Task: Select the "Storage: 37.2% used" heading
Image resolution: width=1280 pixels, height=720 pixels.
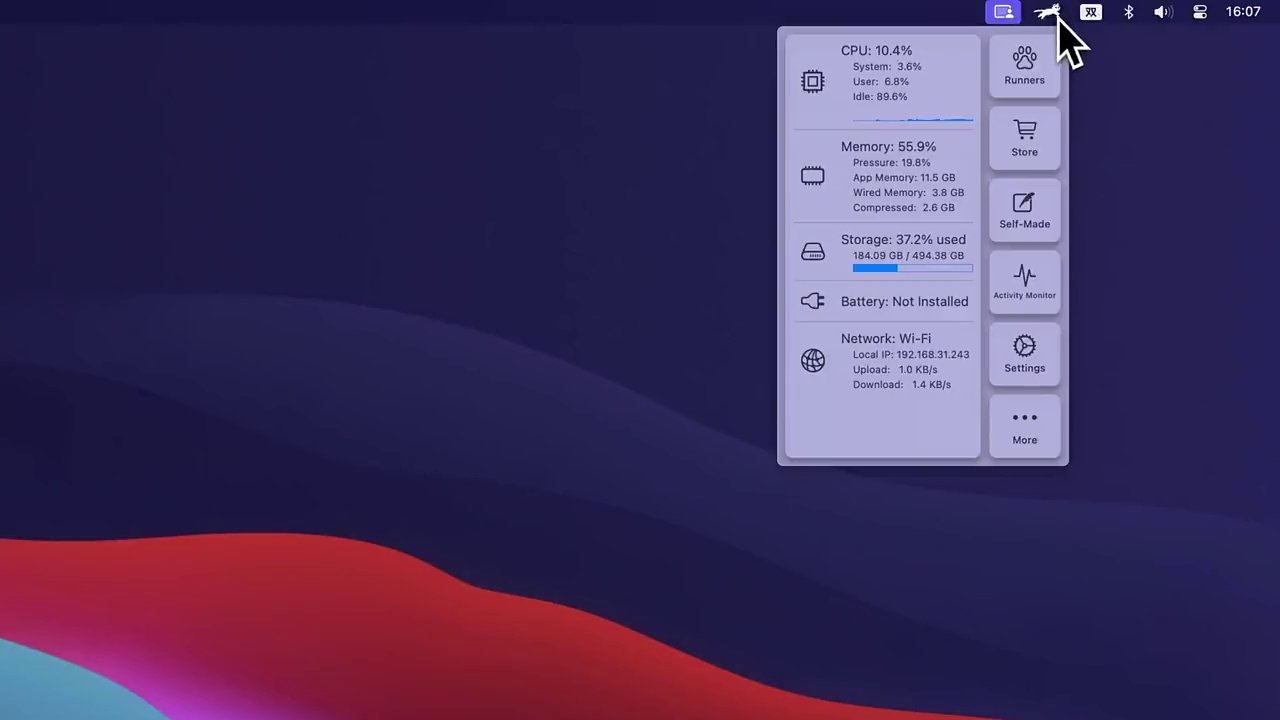Action: (x=903, y=239)
